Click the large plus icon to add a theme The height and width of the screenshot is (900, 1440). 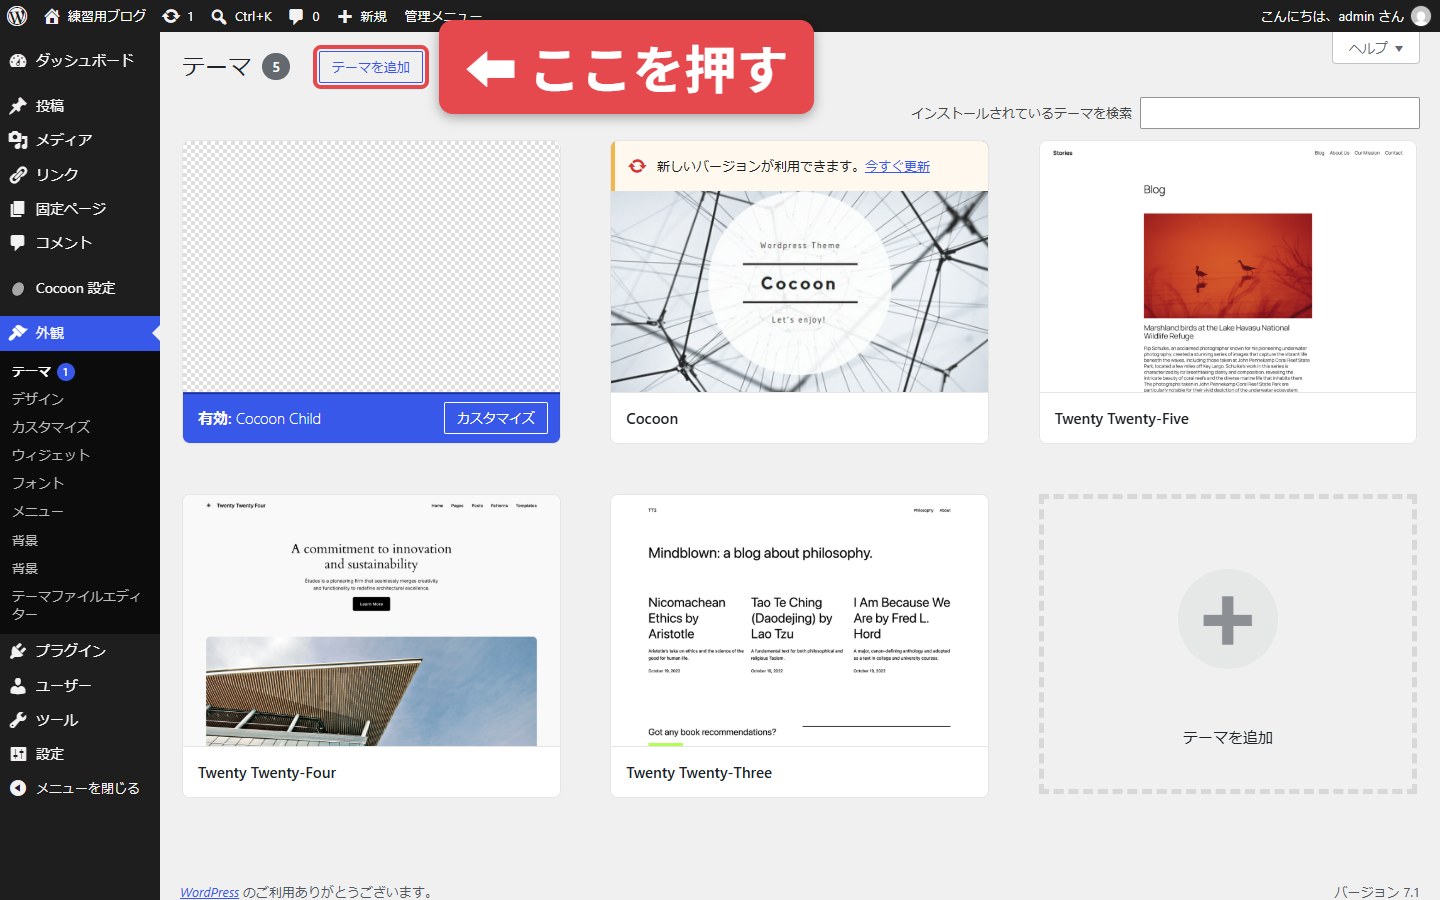[1227, 620]
